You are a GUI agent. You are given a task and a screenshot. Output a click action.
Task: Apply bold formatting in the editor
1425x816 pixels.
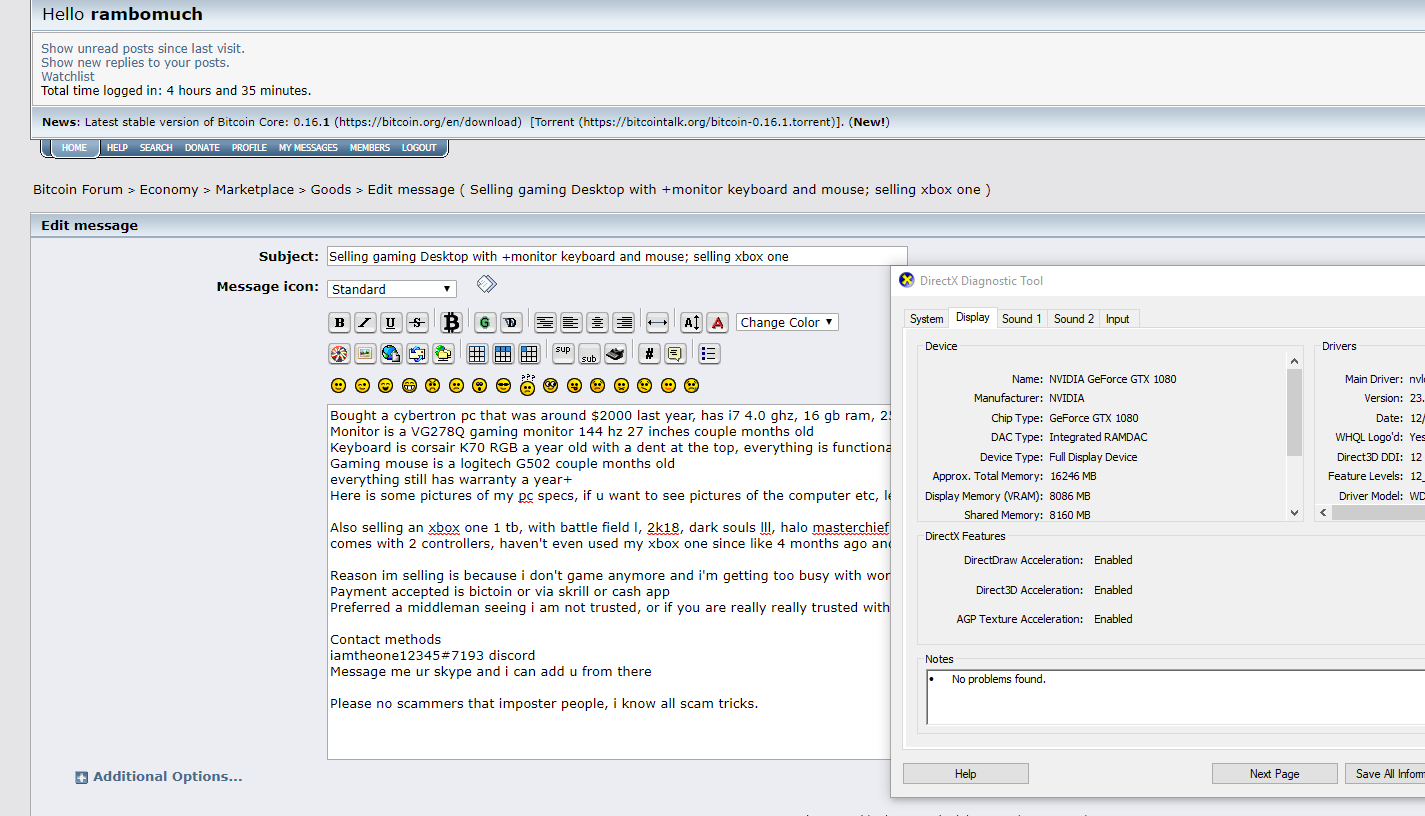[x=339, y=322]
